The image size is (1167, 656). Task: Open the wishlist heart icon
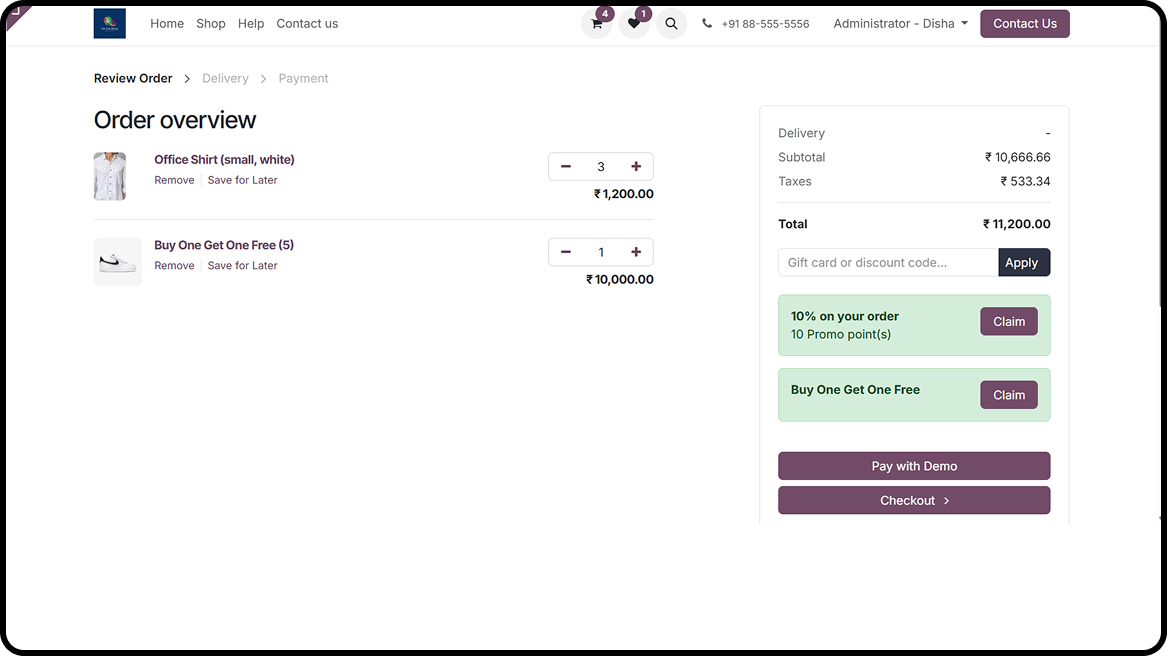[633, 24]
